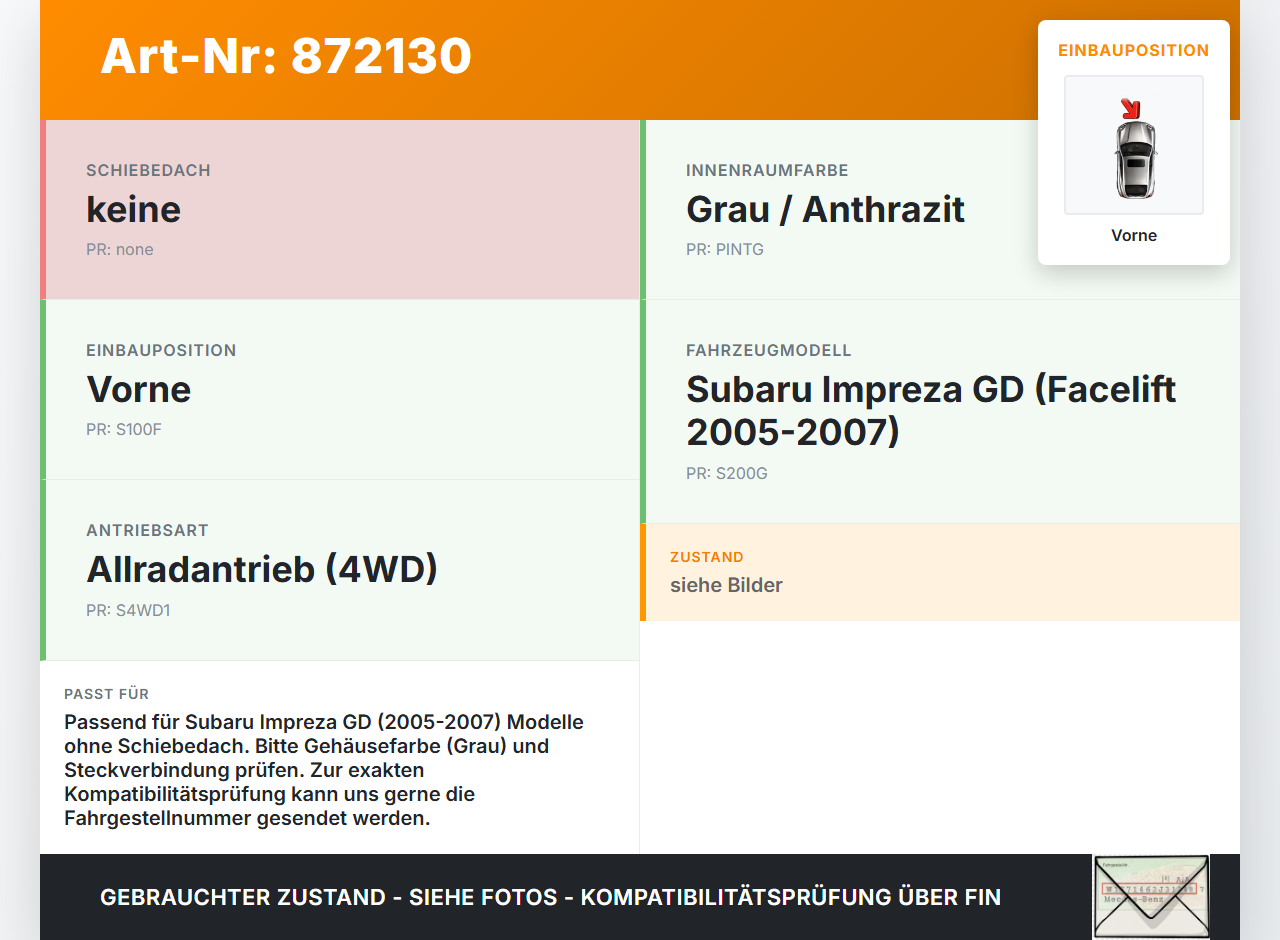
Task: Click the PASST FÜR section label
Action: 107,694
